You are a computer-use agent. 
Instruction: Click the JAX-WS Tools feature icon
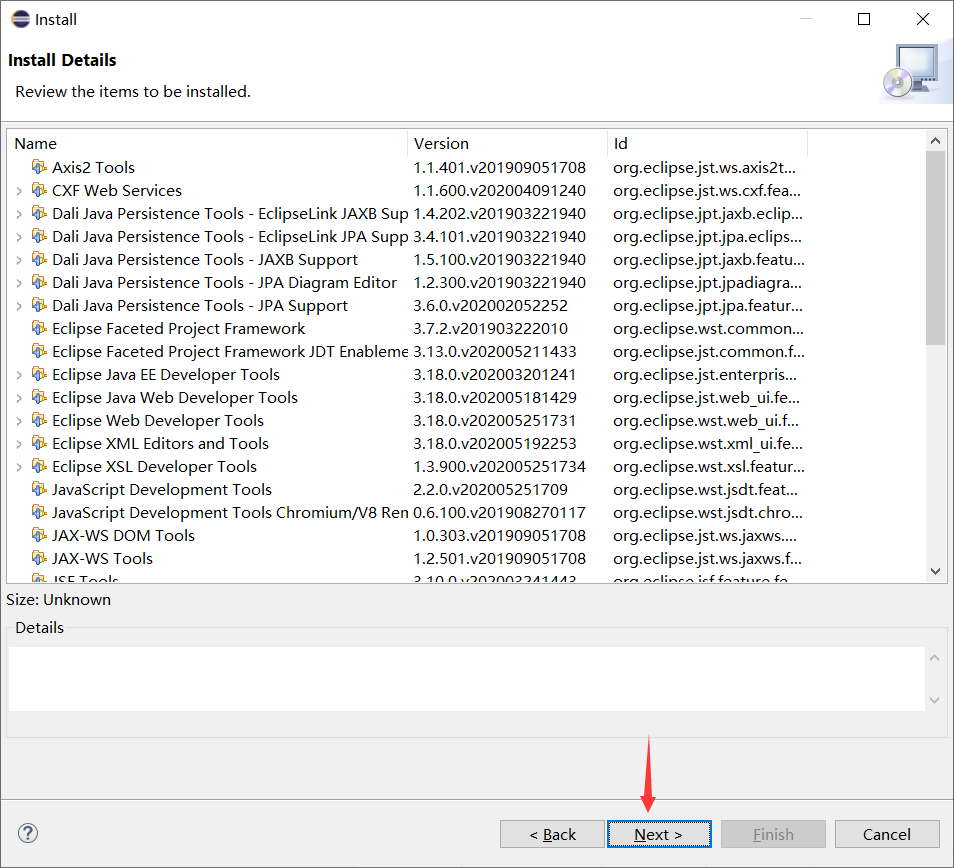[x=39, y=558]
